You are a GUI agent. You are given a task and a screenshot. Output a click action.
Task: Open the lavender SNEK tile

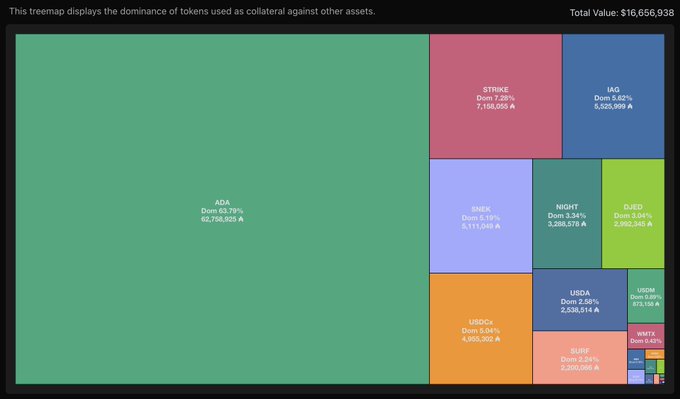(481, 216)
